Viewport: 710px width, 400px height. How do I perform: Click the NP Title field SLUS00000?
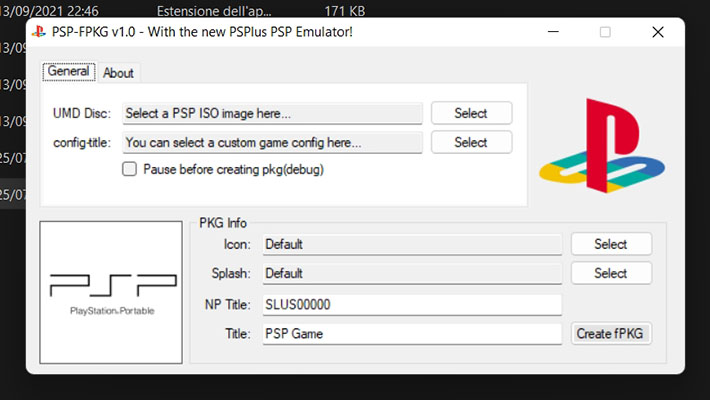(412, 304)
